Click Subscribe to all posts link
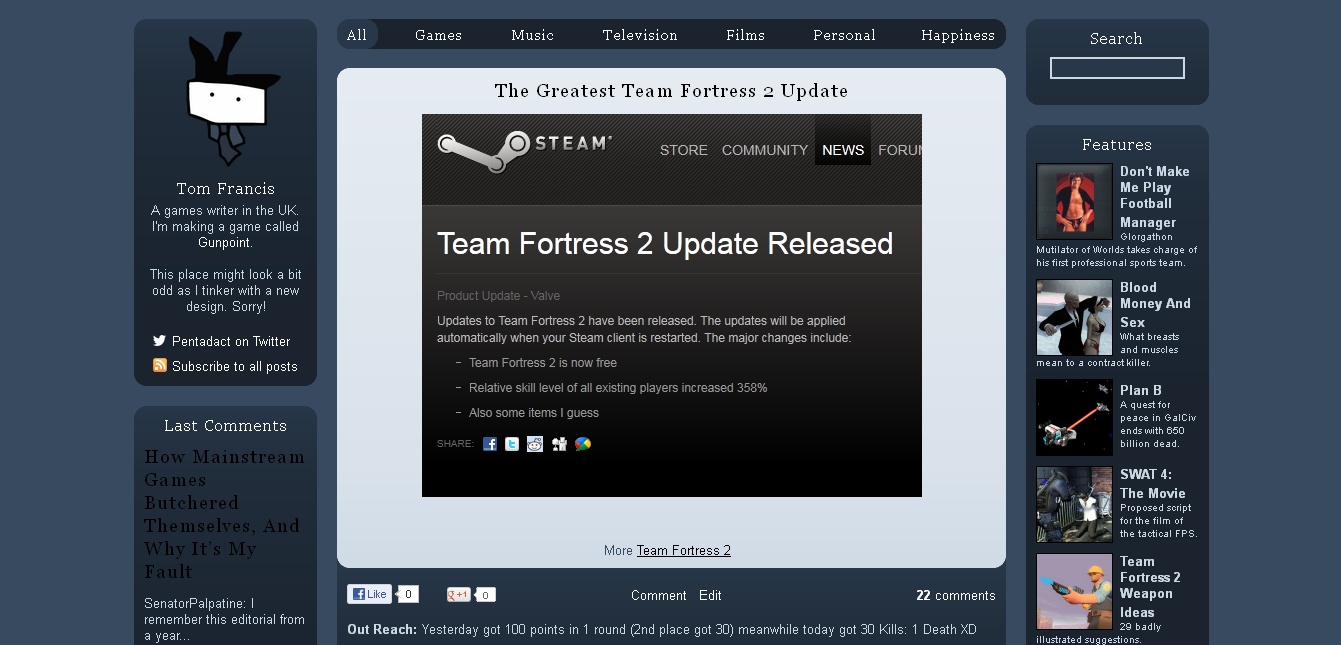The image size is (1341, 645). pyautogui.click(x=235, y=366)
